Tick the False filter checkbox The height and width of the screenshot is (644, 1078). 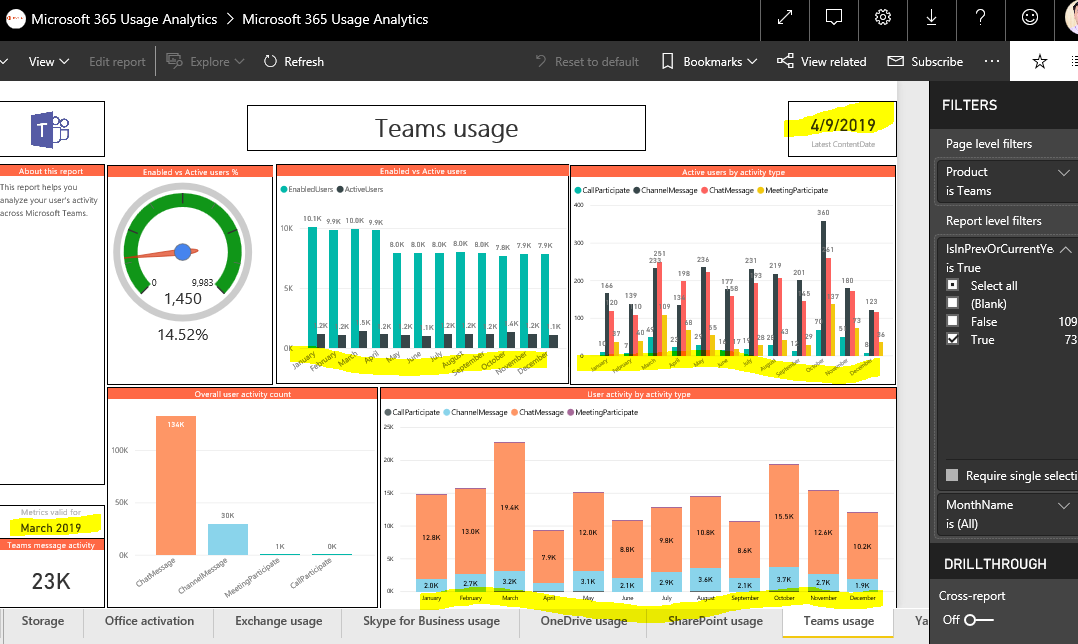click(x=953, y=321)
